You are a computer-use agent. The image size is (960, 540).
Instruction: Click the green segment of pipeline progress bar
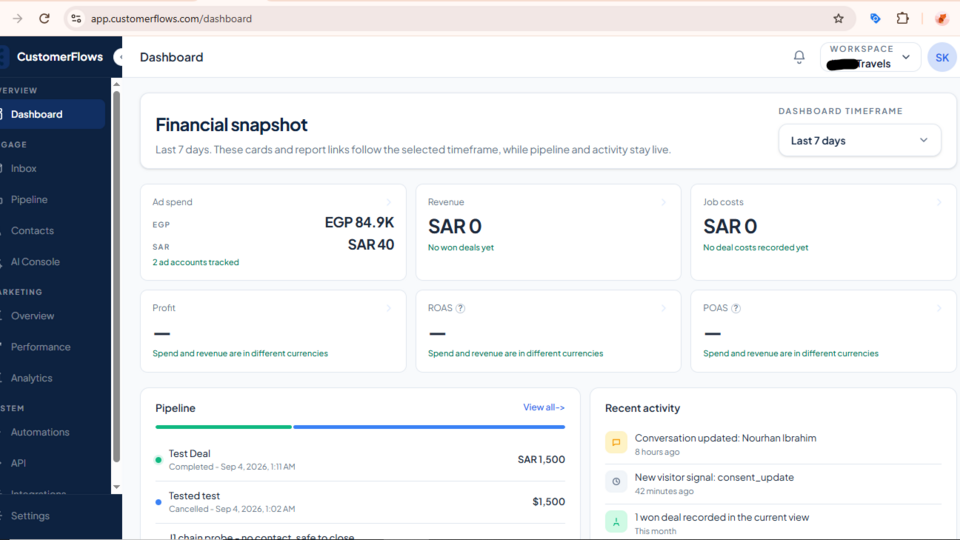pos(223,427)
